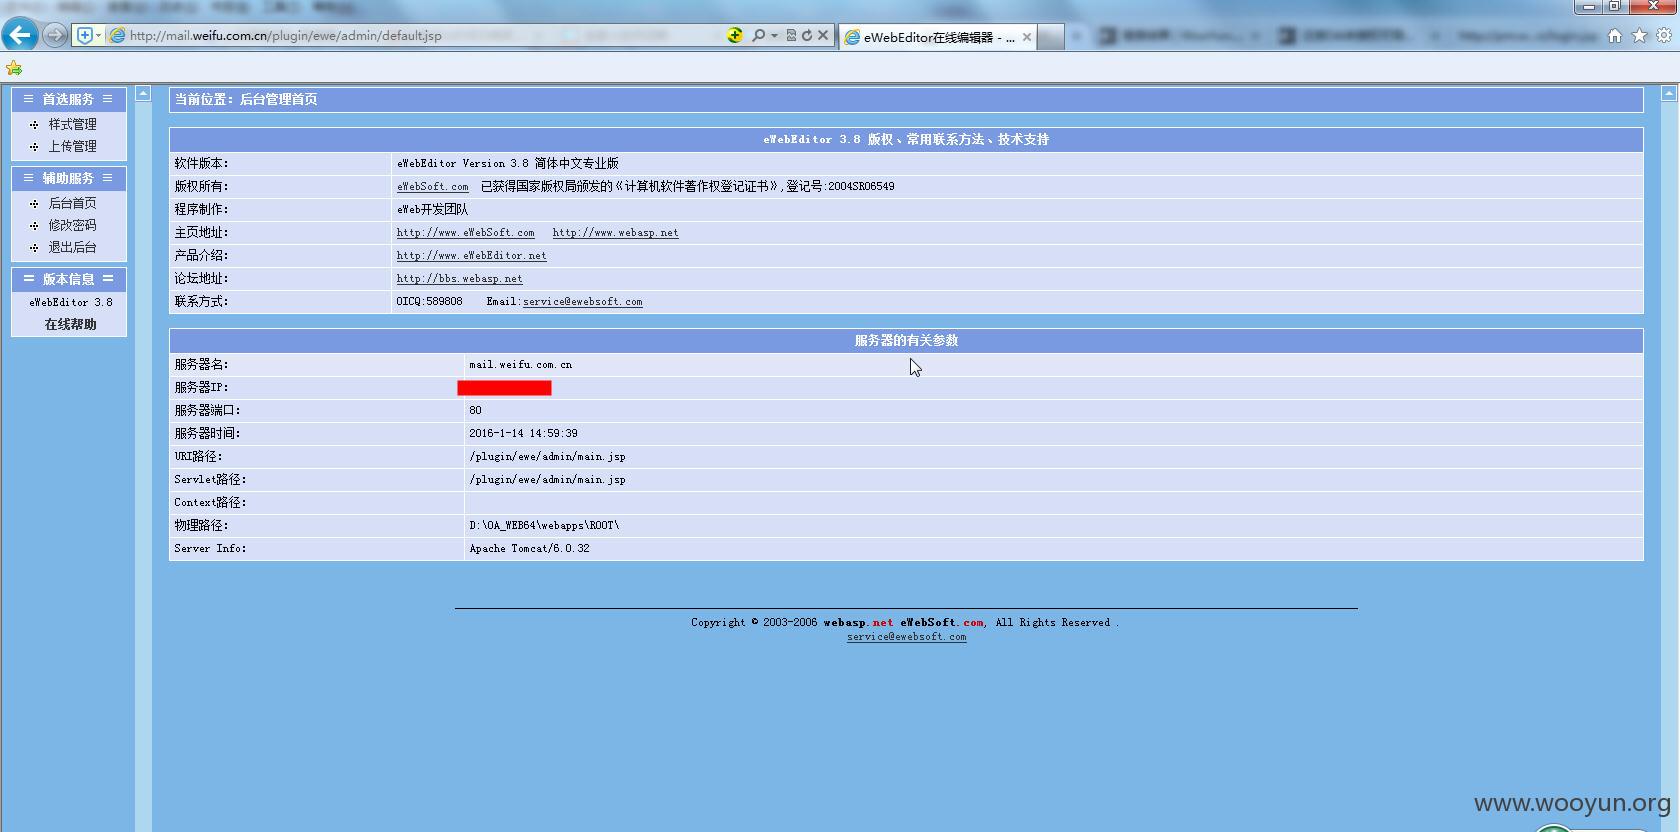Click the footer service@ewebsoft.com link

click(906, 636)
